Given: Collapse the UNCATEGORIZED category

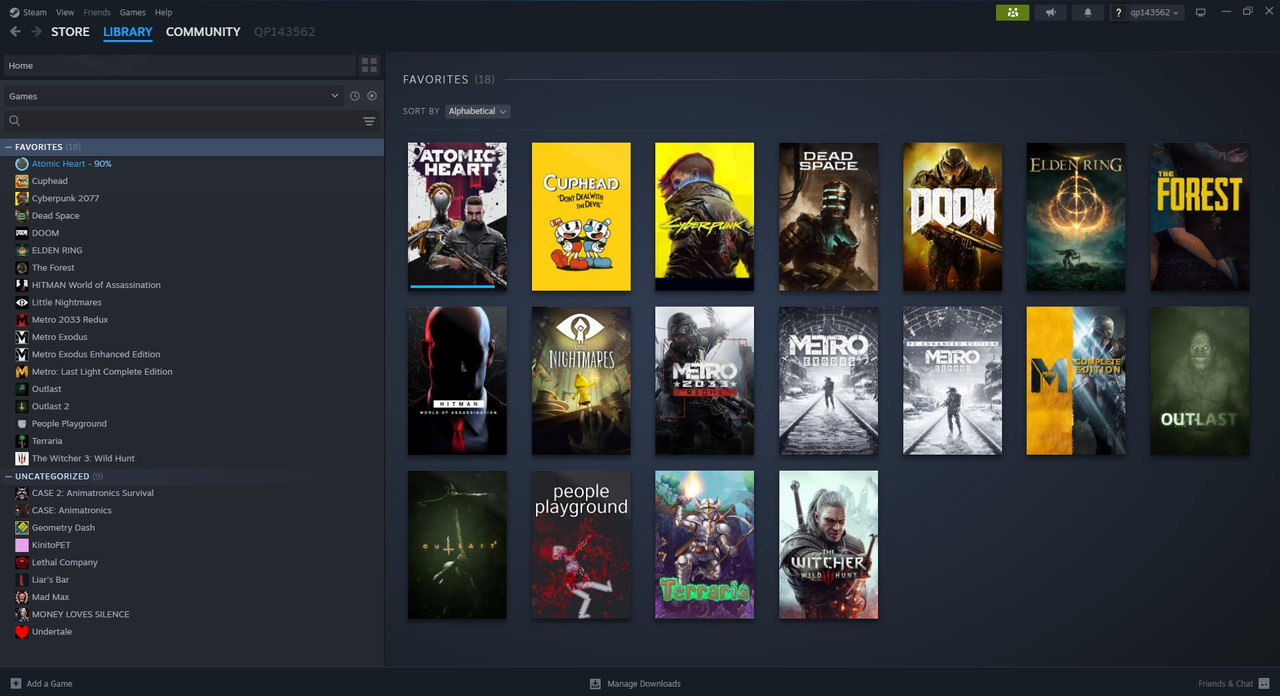Looking at the screenshot, I should [9, 476].
